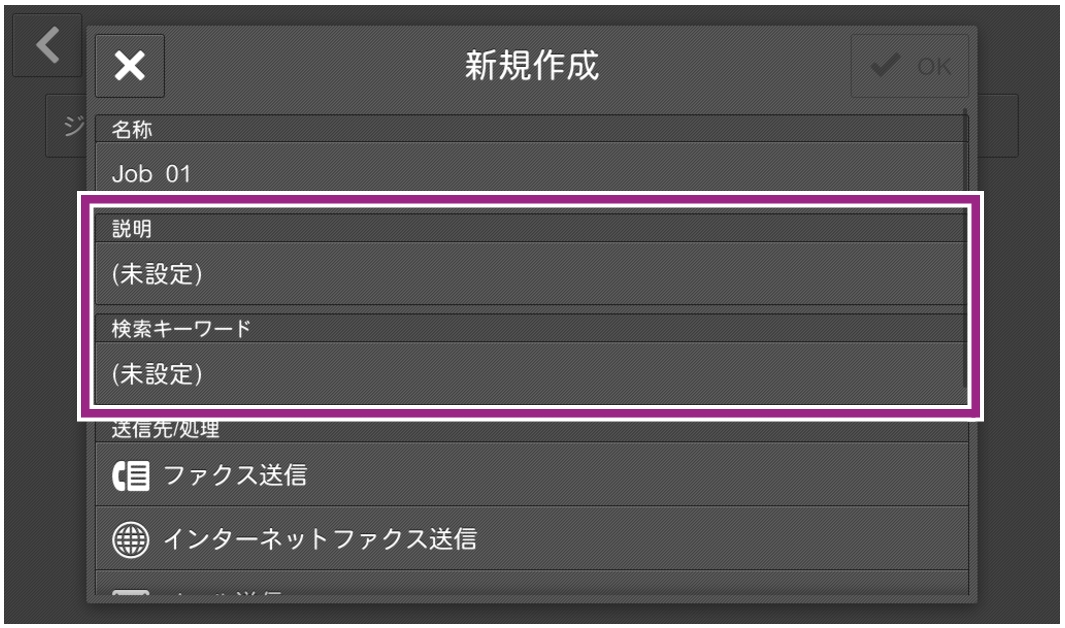This screenshot has width=1065, height=628.
Task: Click the 名称 section label
Action: 124,128
